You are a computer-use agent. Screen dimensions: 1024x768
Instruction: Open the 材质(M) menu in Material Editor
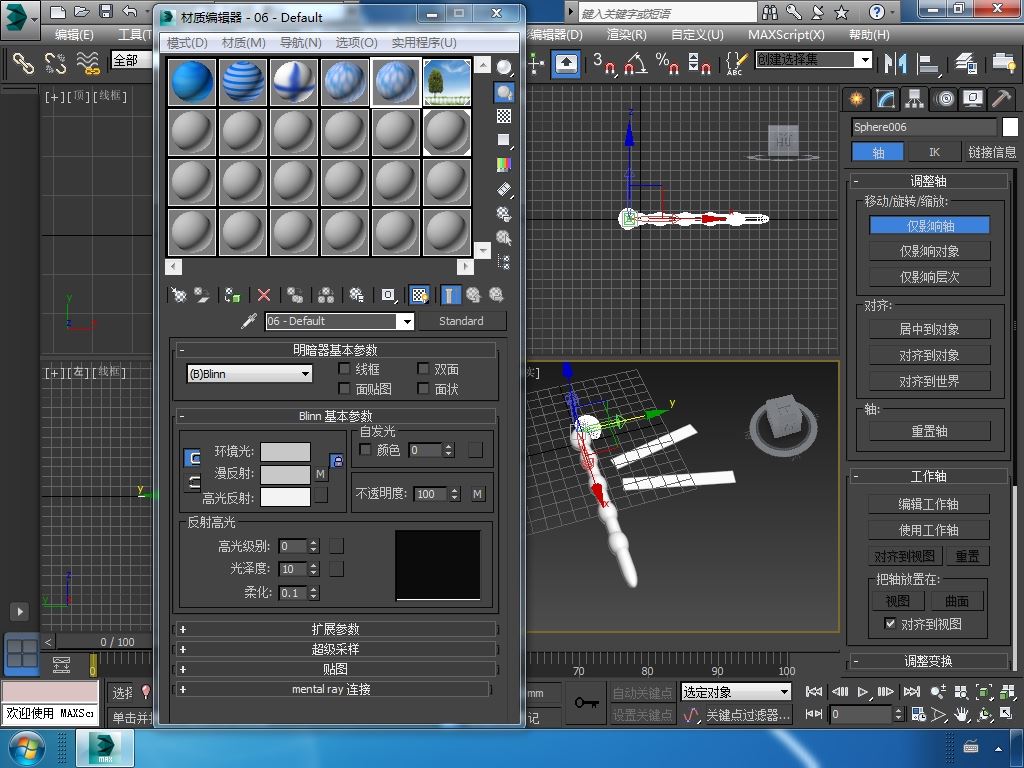(243, 43)
